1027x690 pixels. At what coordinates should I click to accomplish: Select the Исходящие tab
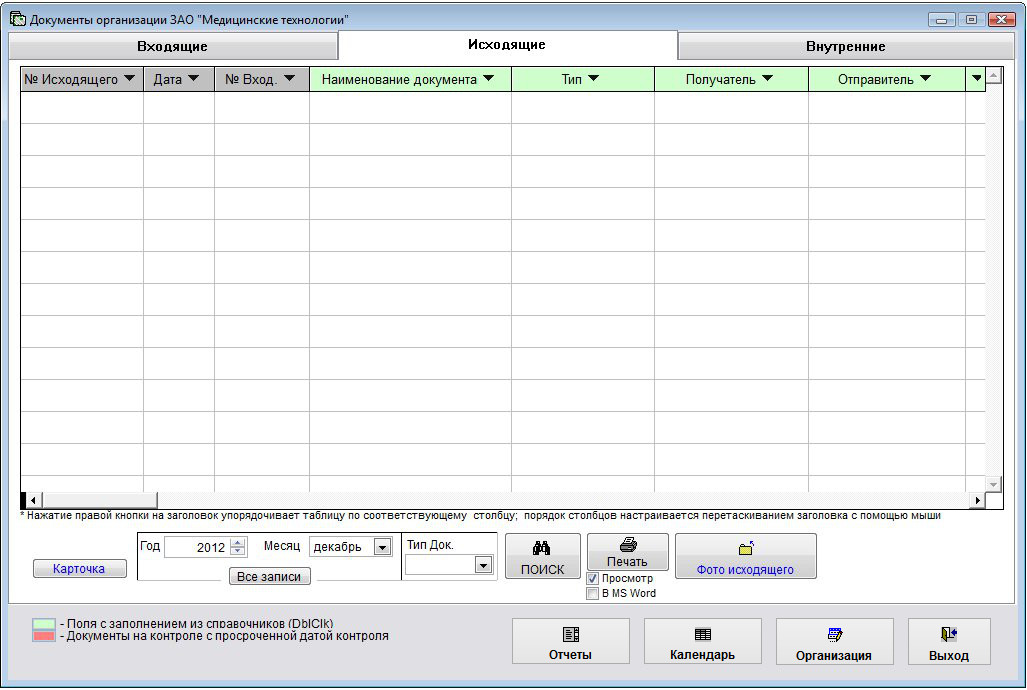pyautogui.click(x=507, y=45)
